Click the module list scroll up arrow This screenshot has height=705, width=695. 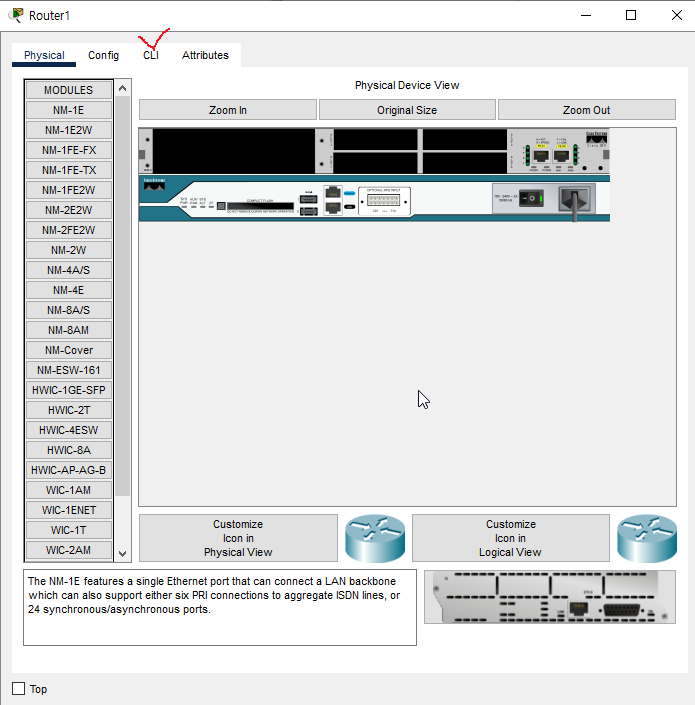tap(122, 89)
